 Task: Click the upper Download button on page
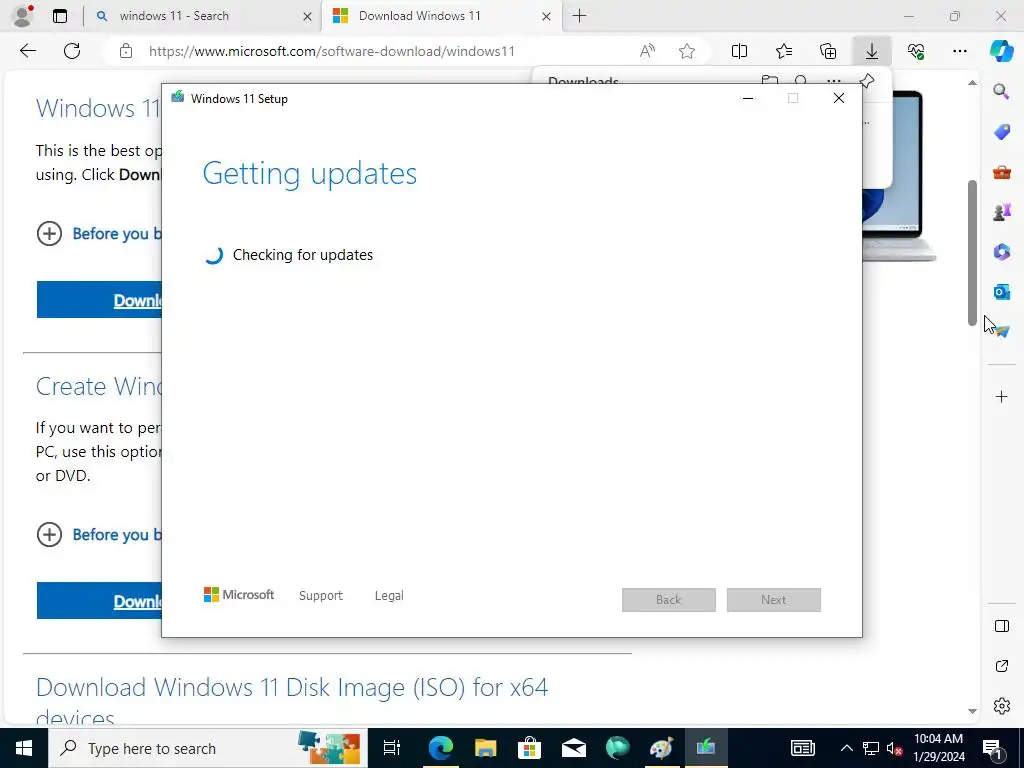click(x=99, y=300)
